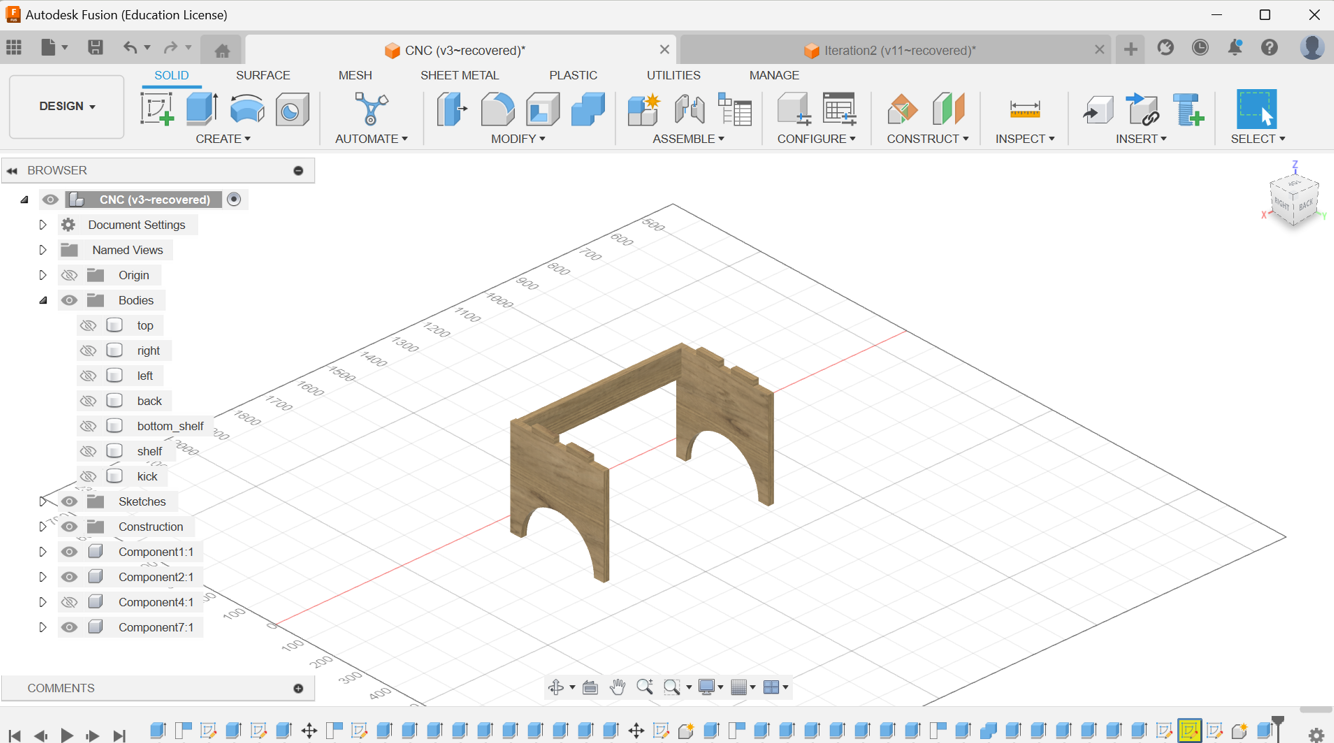Screen dimensions: 1334x743
Task: Select the Press Pull tool
Action: click(x=452, y=109)
